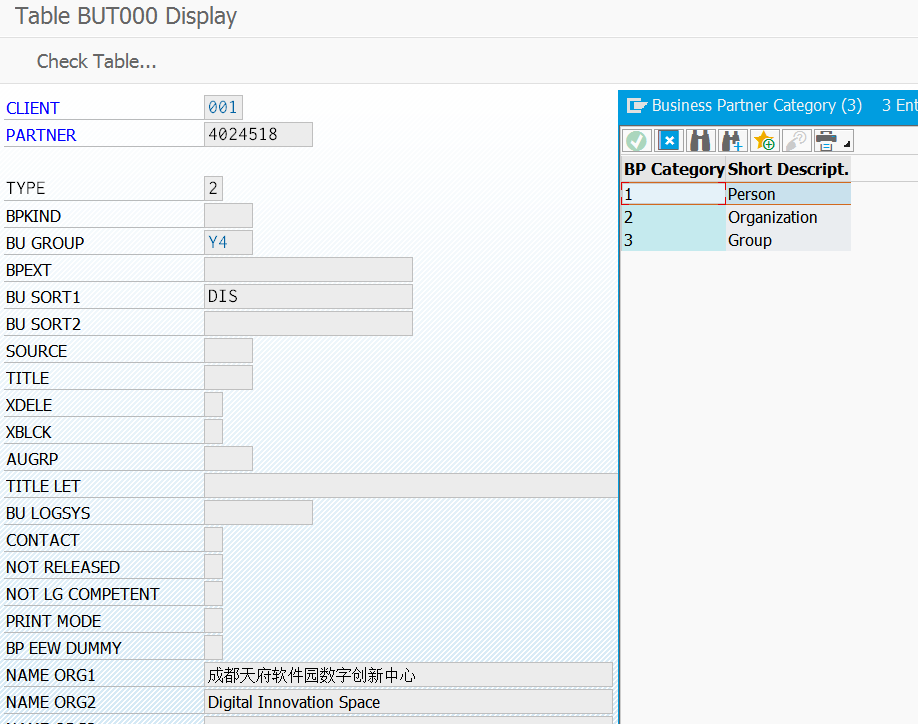This screenshot has height=724, width=918.
Task: Open Find using the binoculars icon
Action: 700,141
